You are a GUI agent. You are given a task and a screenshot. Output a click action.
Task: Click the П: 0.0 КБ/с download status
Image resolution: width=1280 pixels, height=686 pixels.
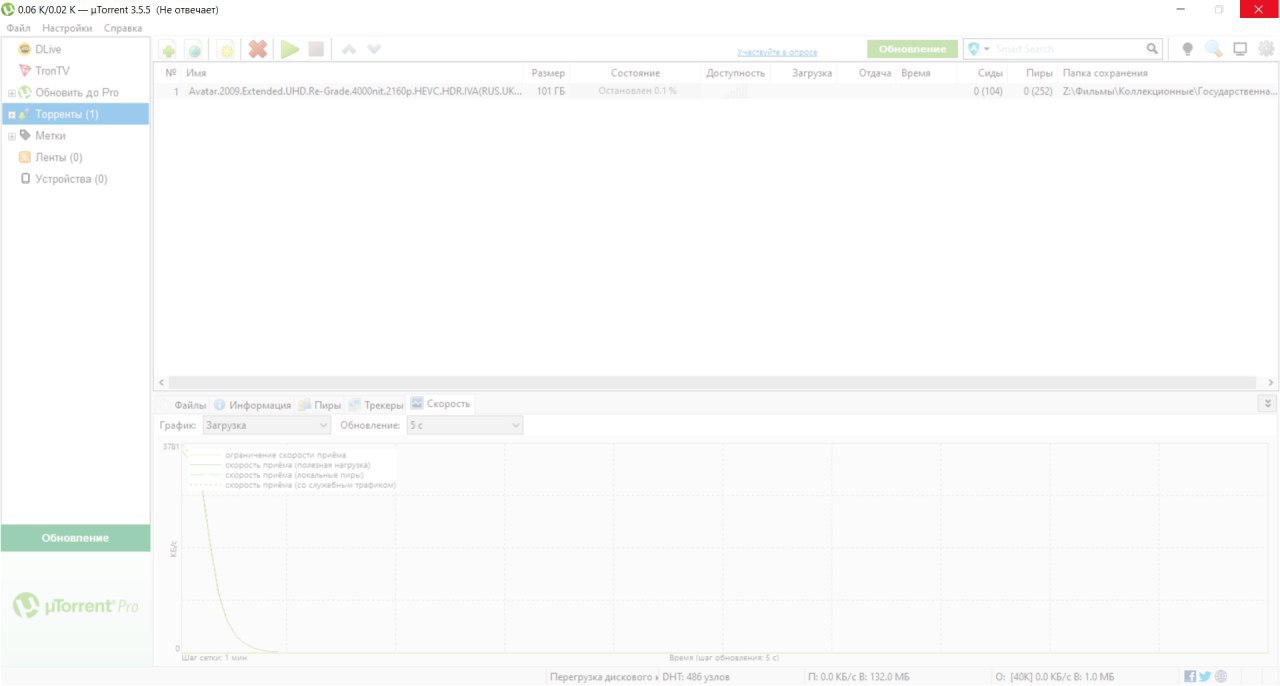pos(859,677)
